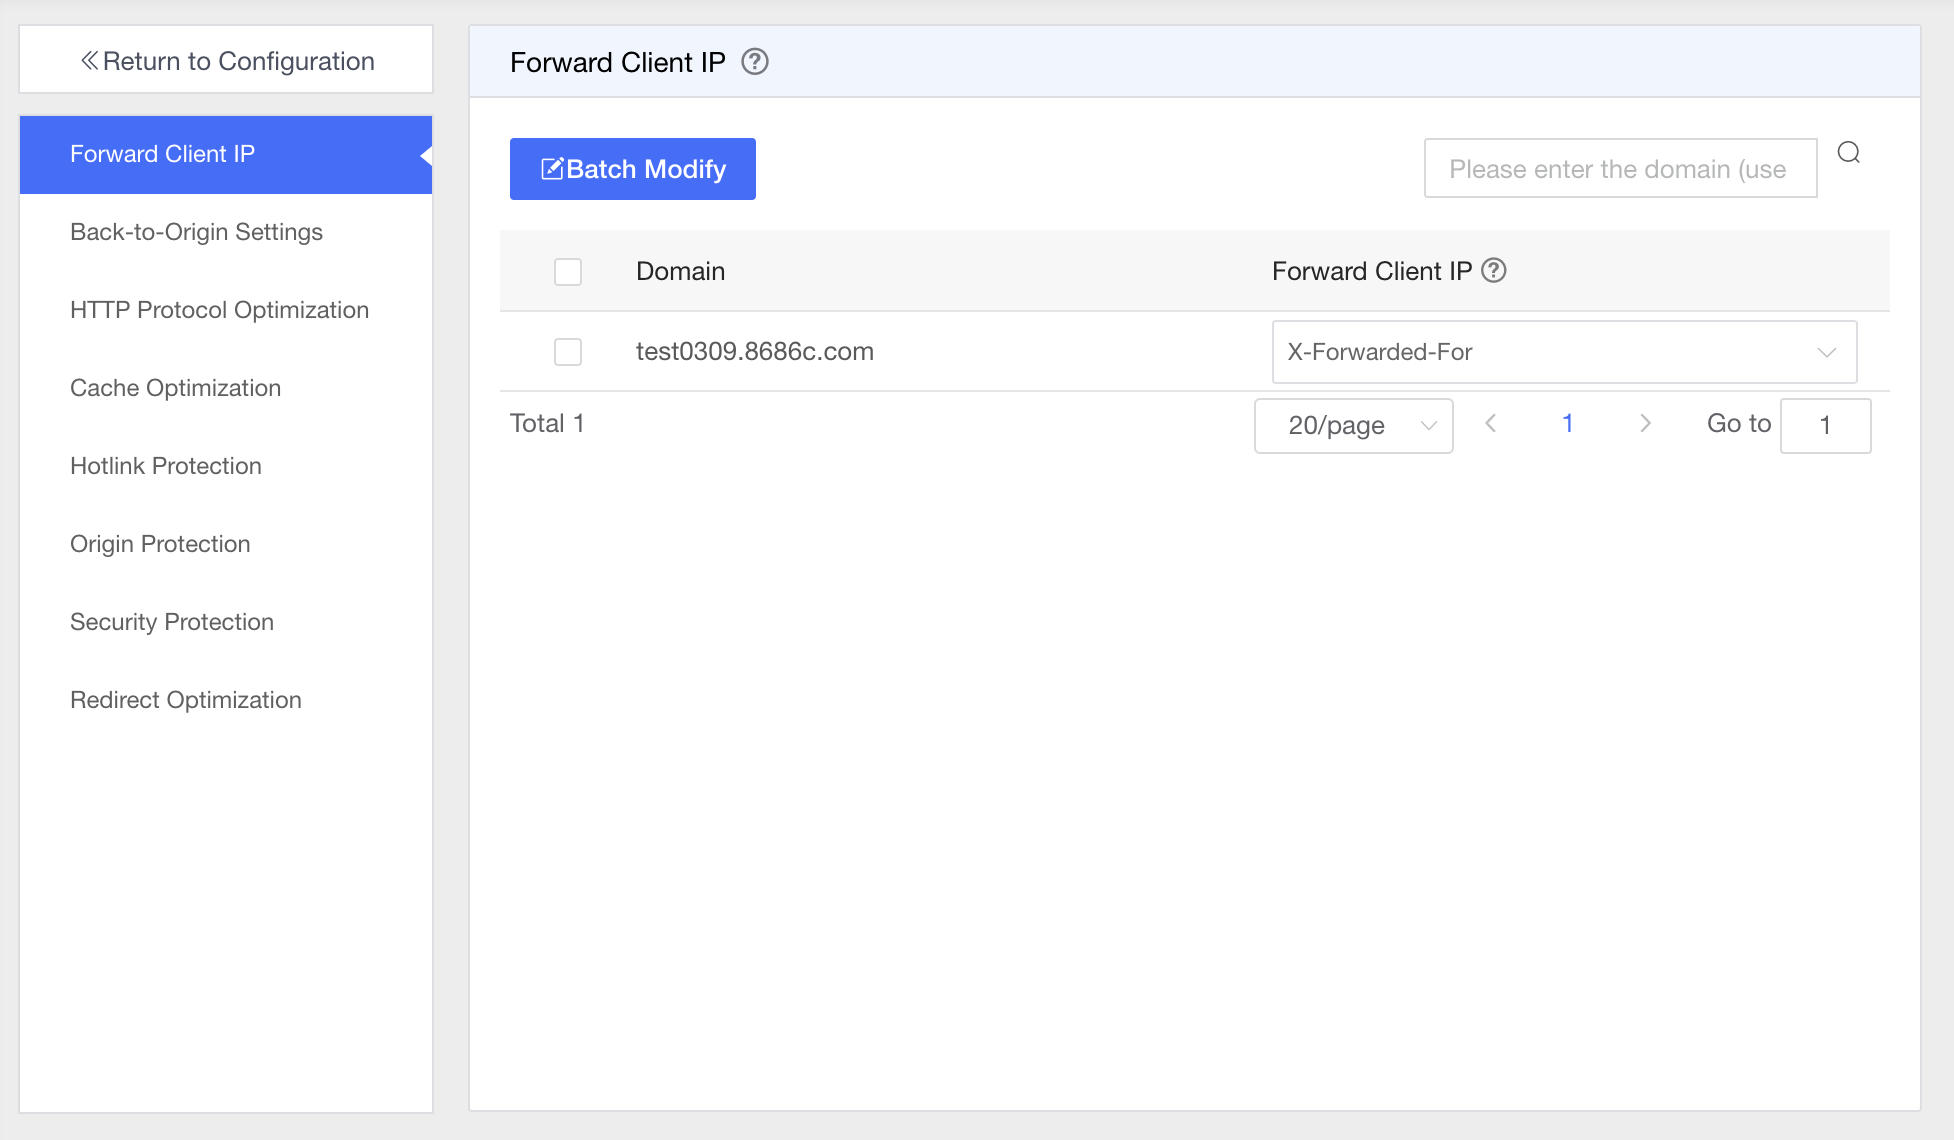Image resolution: width=1954 pixels, height=1140 pixels.
Task: Click the pagination next arrow icon
Action: pyautogui.click(x=1642, y=425)
